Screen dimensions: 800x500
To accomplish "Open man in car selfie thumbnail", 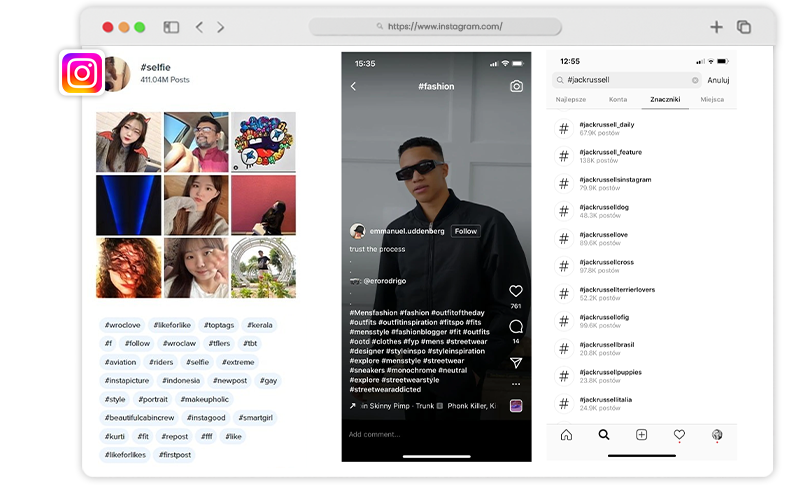I will [196, 142].
